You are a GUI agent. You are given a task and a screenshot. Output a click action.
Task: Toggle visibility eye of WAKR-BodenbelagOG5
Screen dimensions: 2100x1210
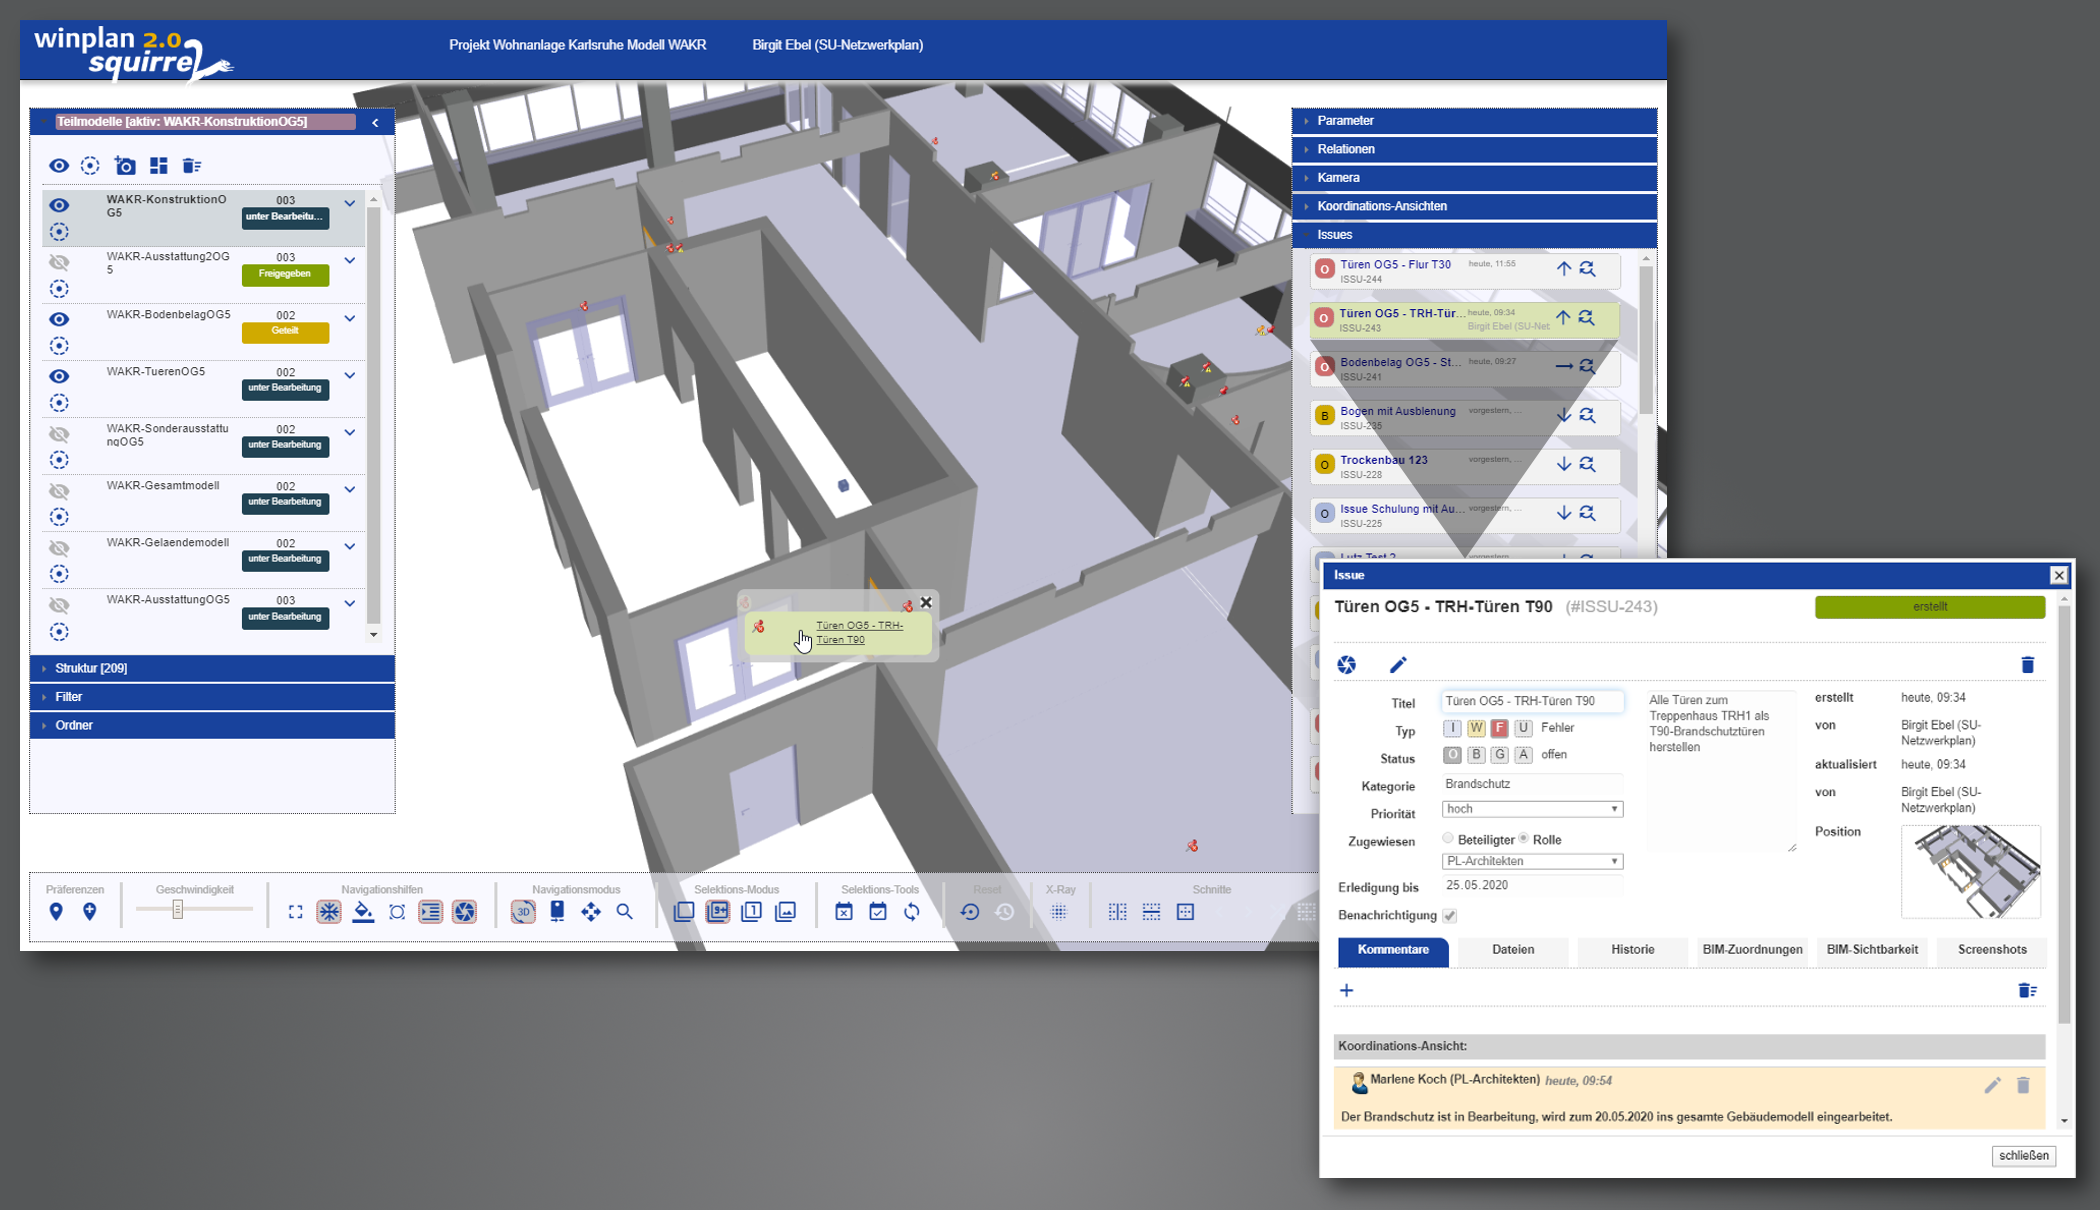[x=59, y=319]
